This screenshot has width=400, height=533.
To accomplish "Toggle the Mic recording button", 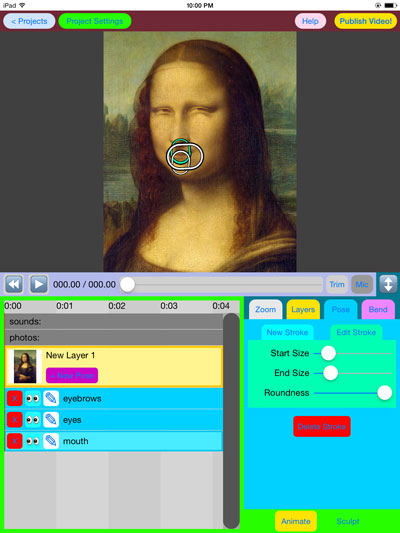I will point(362,284).
